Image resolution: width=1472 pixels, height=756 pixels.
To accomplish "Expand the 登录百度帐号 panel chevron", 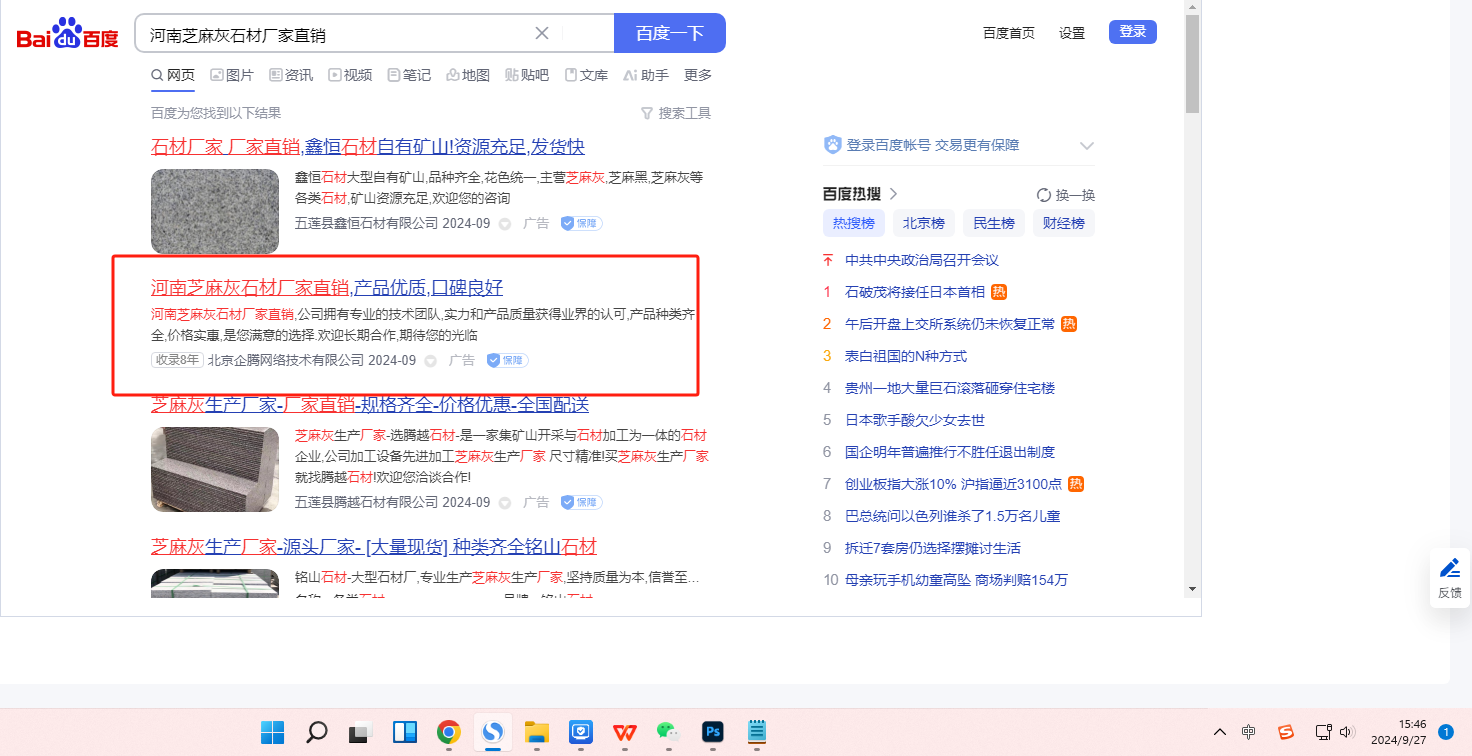I will pyautogui.click(x=1087, y=146).
